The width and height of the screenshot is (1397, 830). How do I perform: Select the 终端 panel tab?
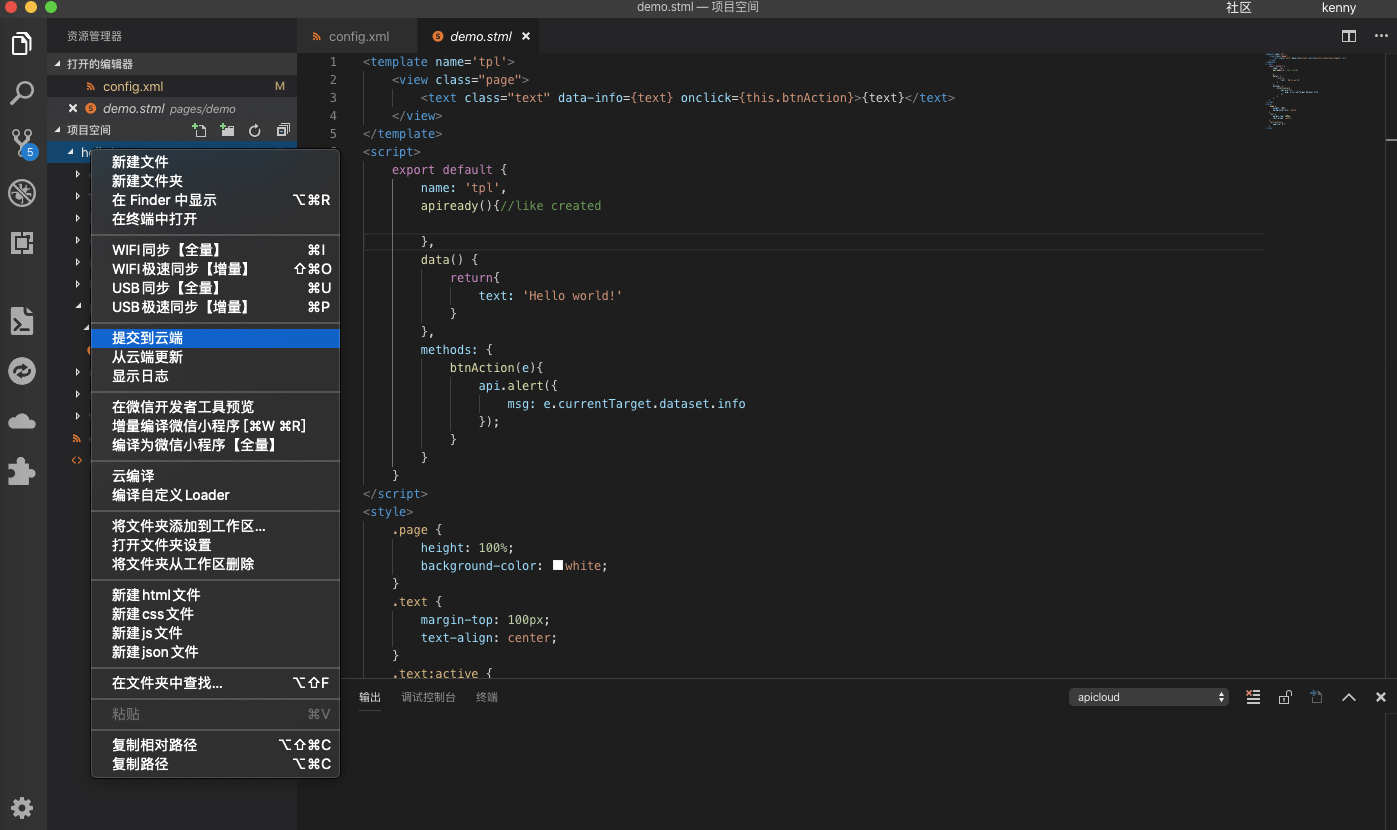tap(487, 697)
